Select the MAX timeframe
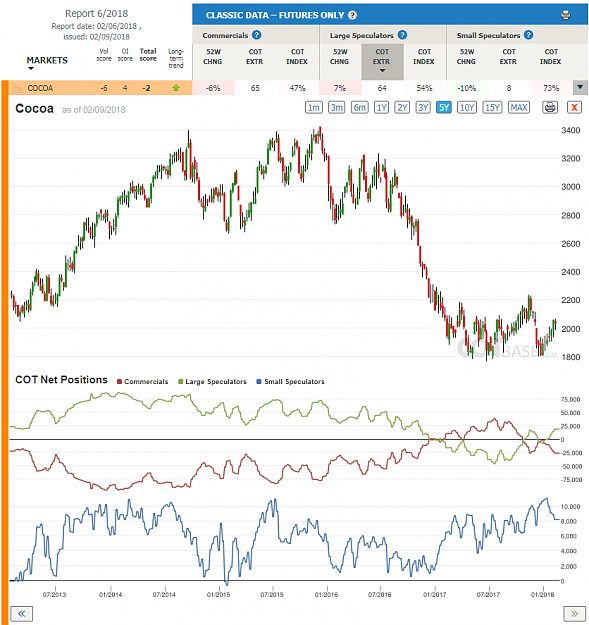Image resolution: width=589 pixels, height=625 pixels. click(x=519, y=108)
